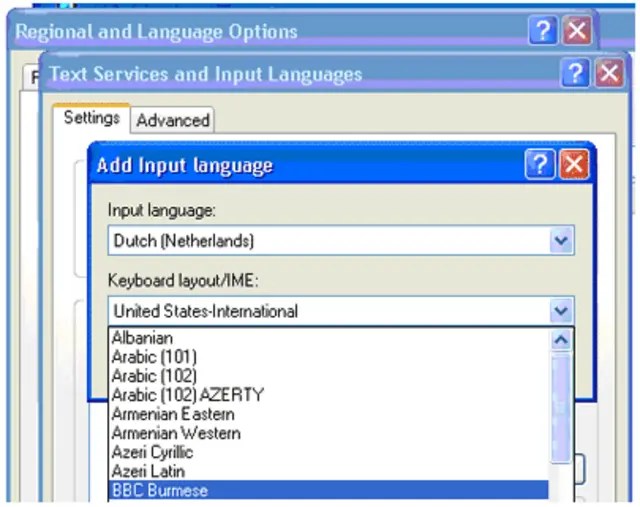The width and height of the screenshot is (640, 507).
Task: Click the Help icon in Add Input language dialog
Action: coord(540,165)
